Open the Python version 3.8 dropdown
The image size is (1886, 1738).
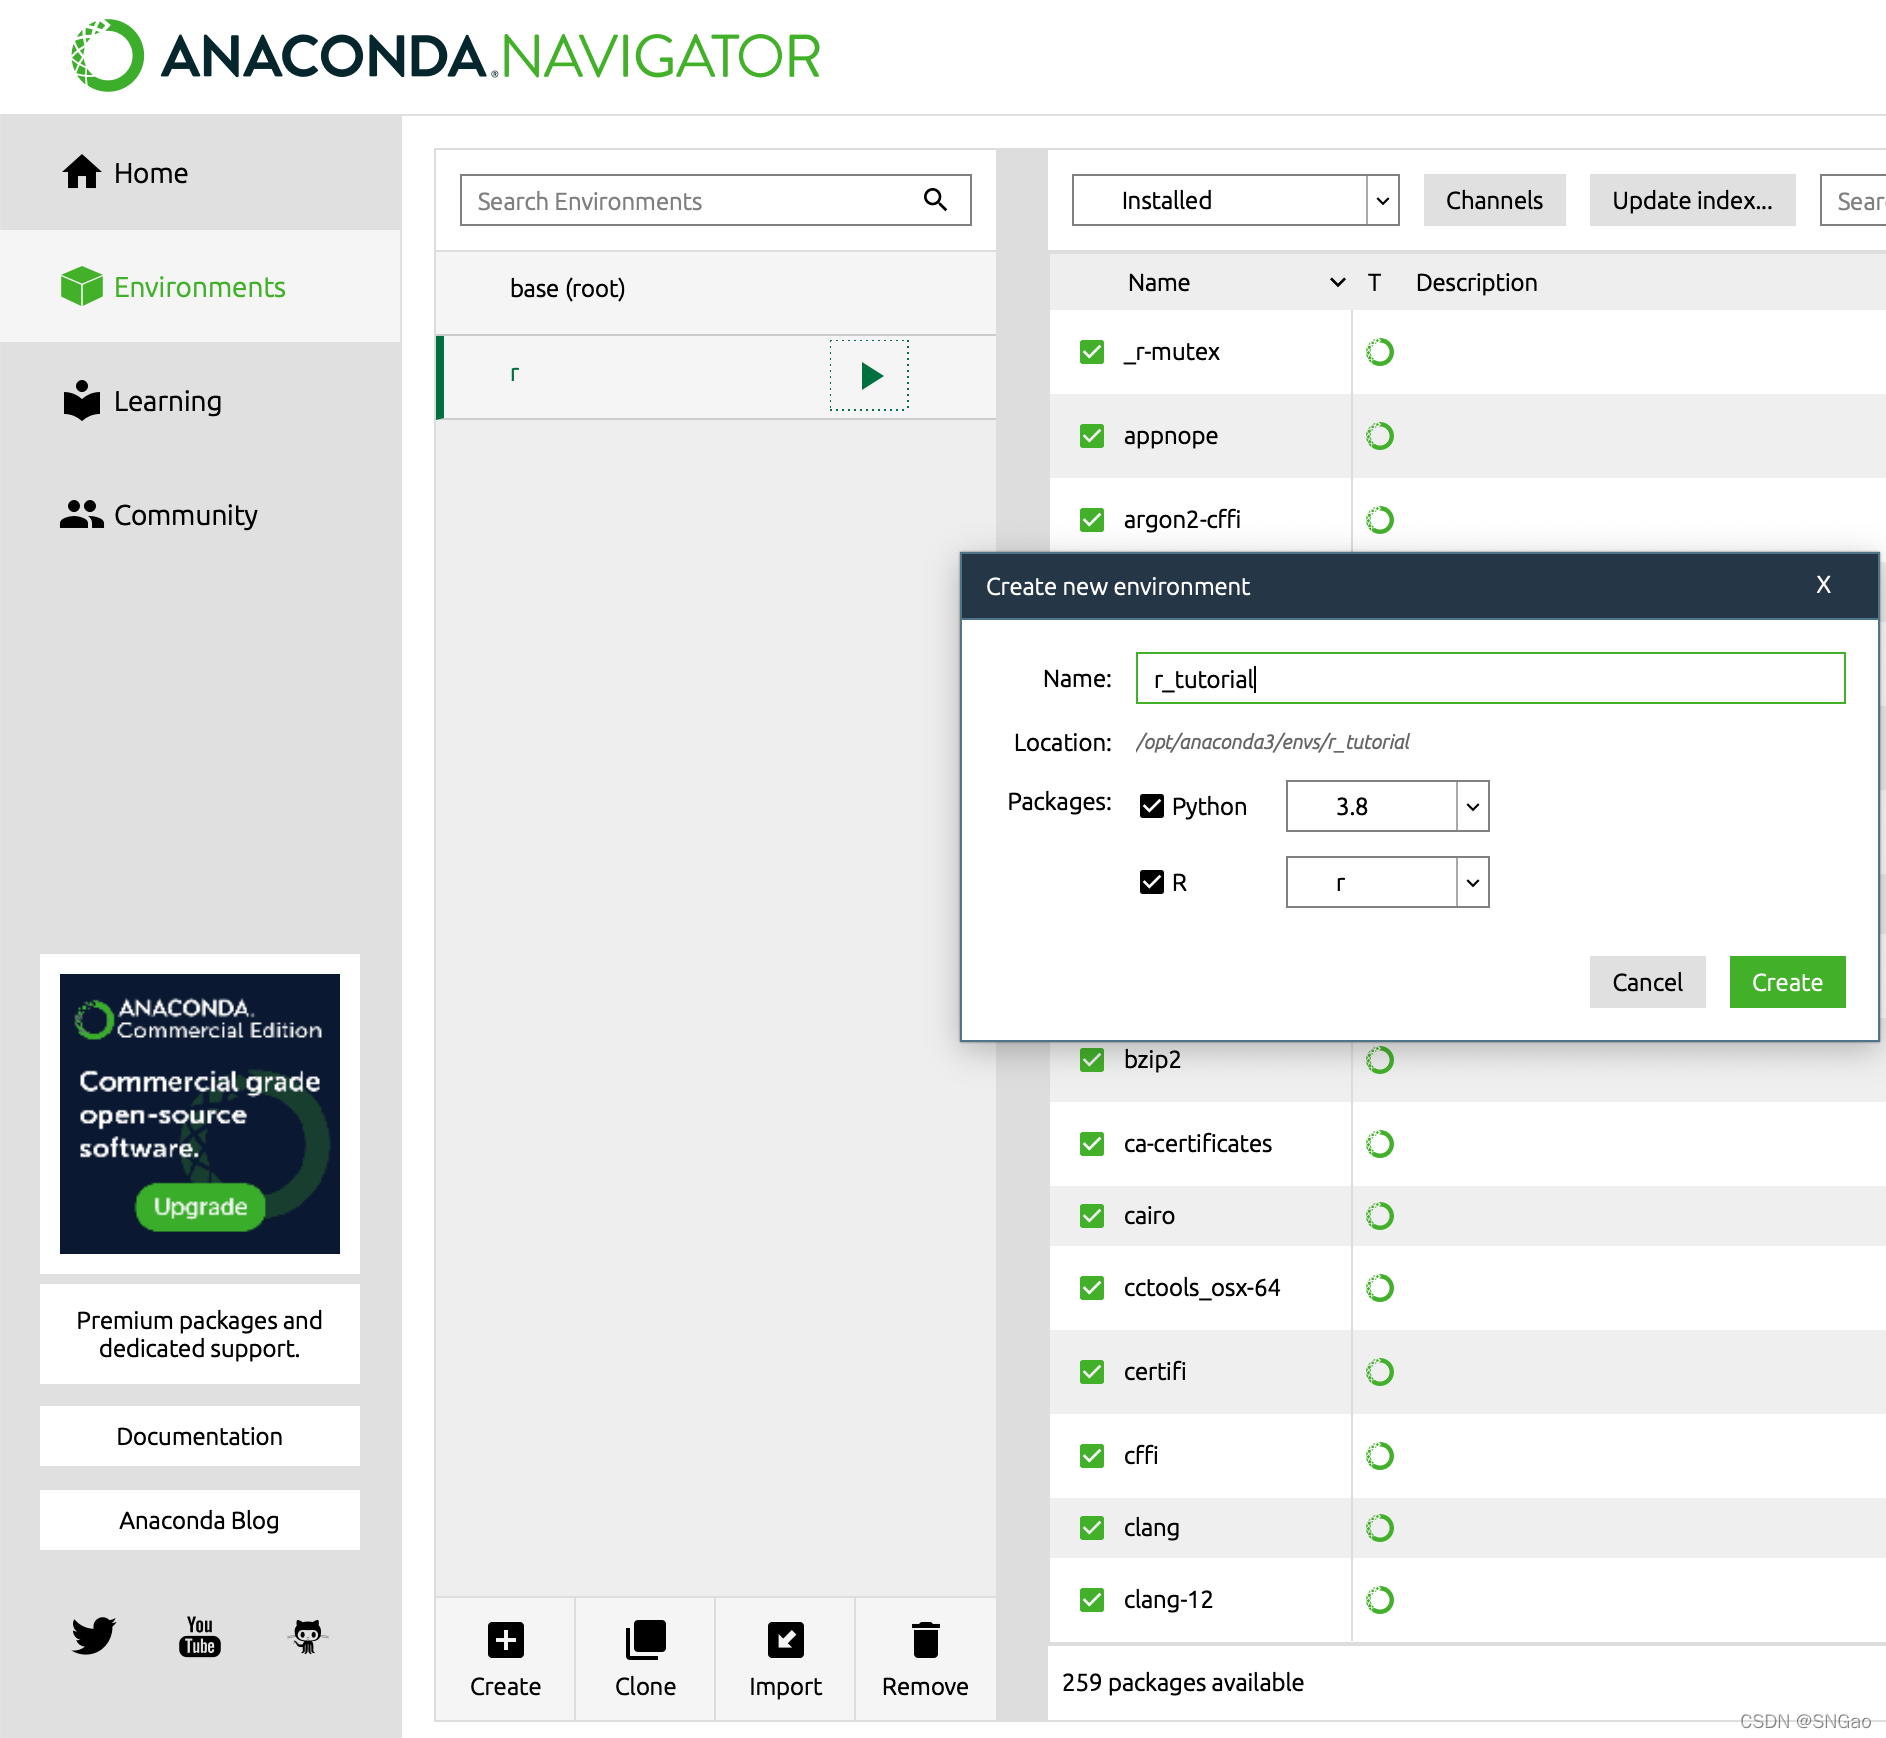tap(1387, 806)
